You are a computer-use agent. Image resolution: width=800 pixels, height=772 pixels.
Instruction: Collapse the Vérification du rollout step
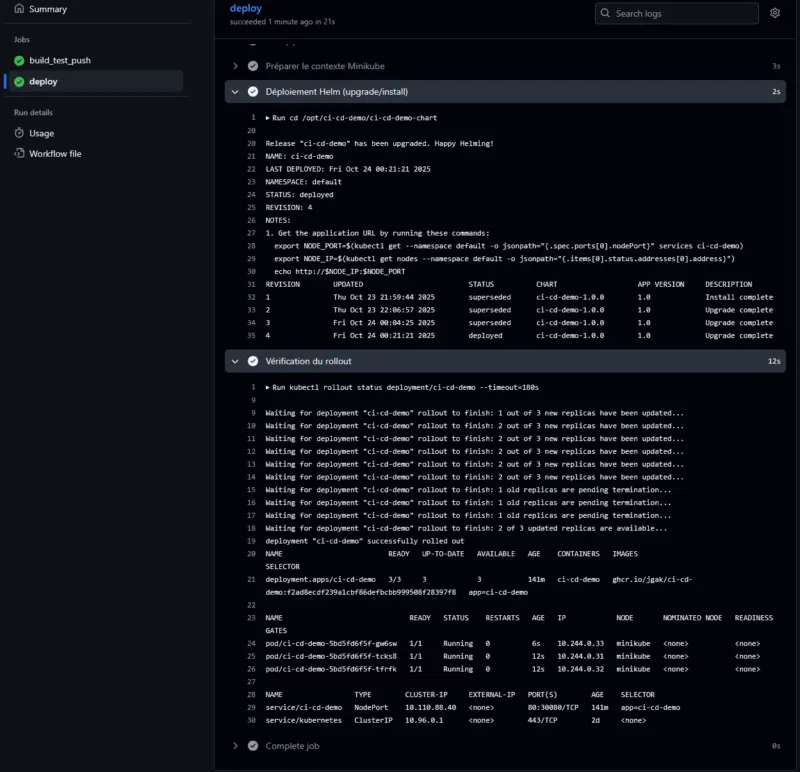(236, 361)
